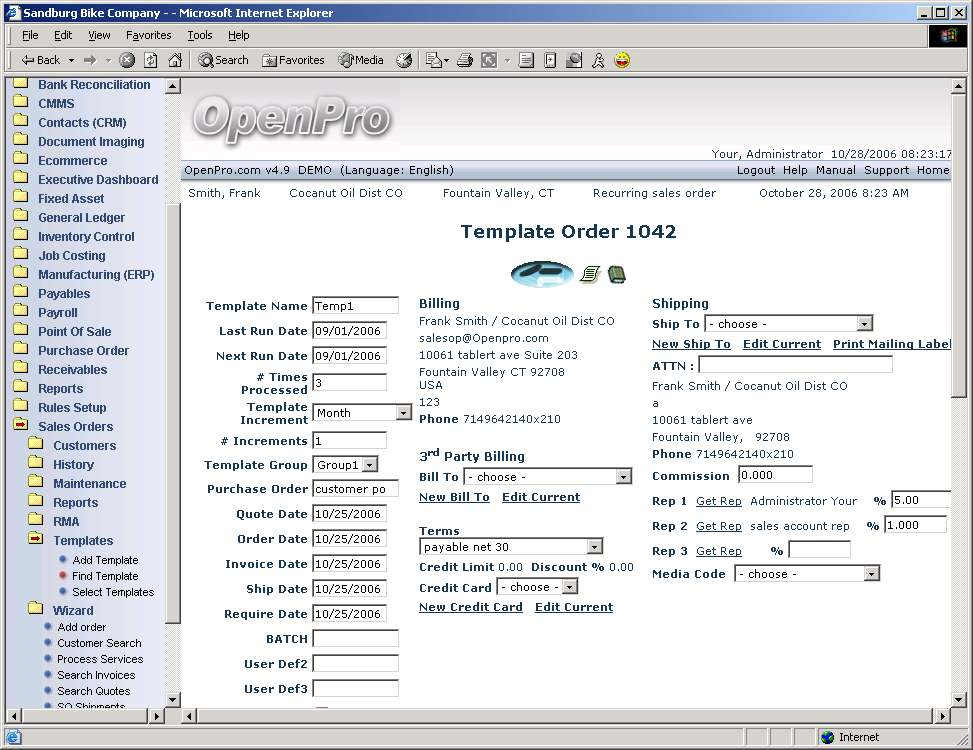
Task: Open the Template Increment dropdown
Action: tap(403, 413)
